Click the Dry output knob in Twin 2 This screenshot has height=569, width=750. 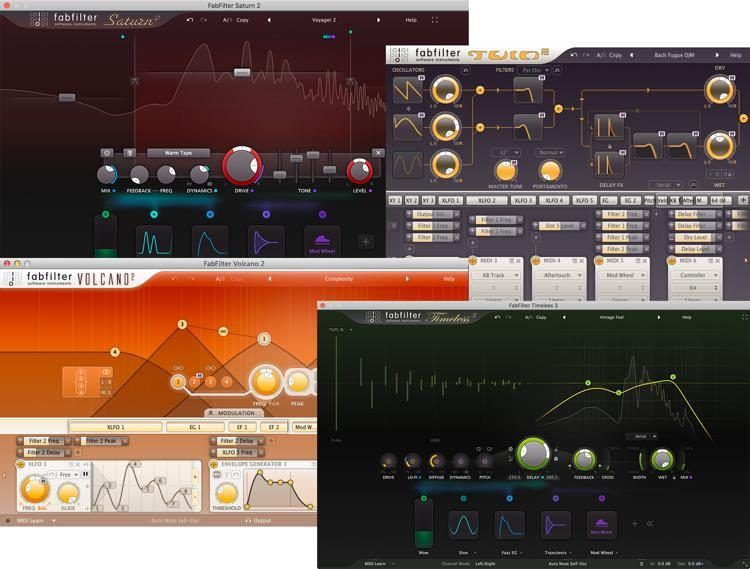(x=719, y=90)
